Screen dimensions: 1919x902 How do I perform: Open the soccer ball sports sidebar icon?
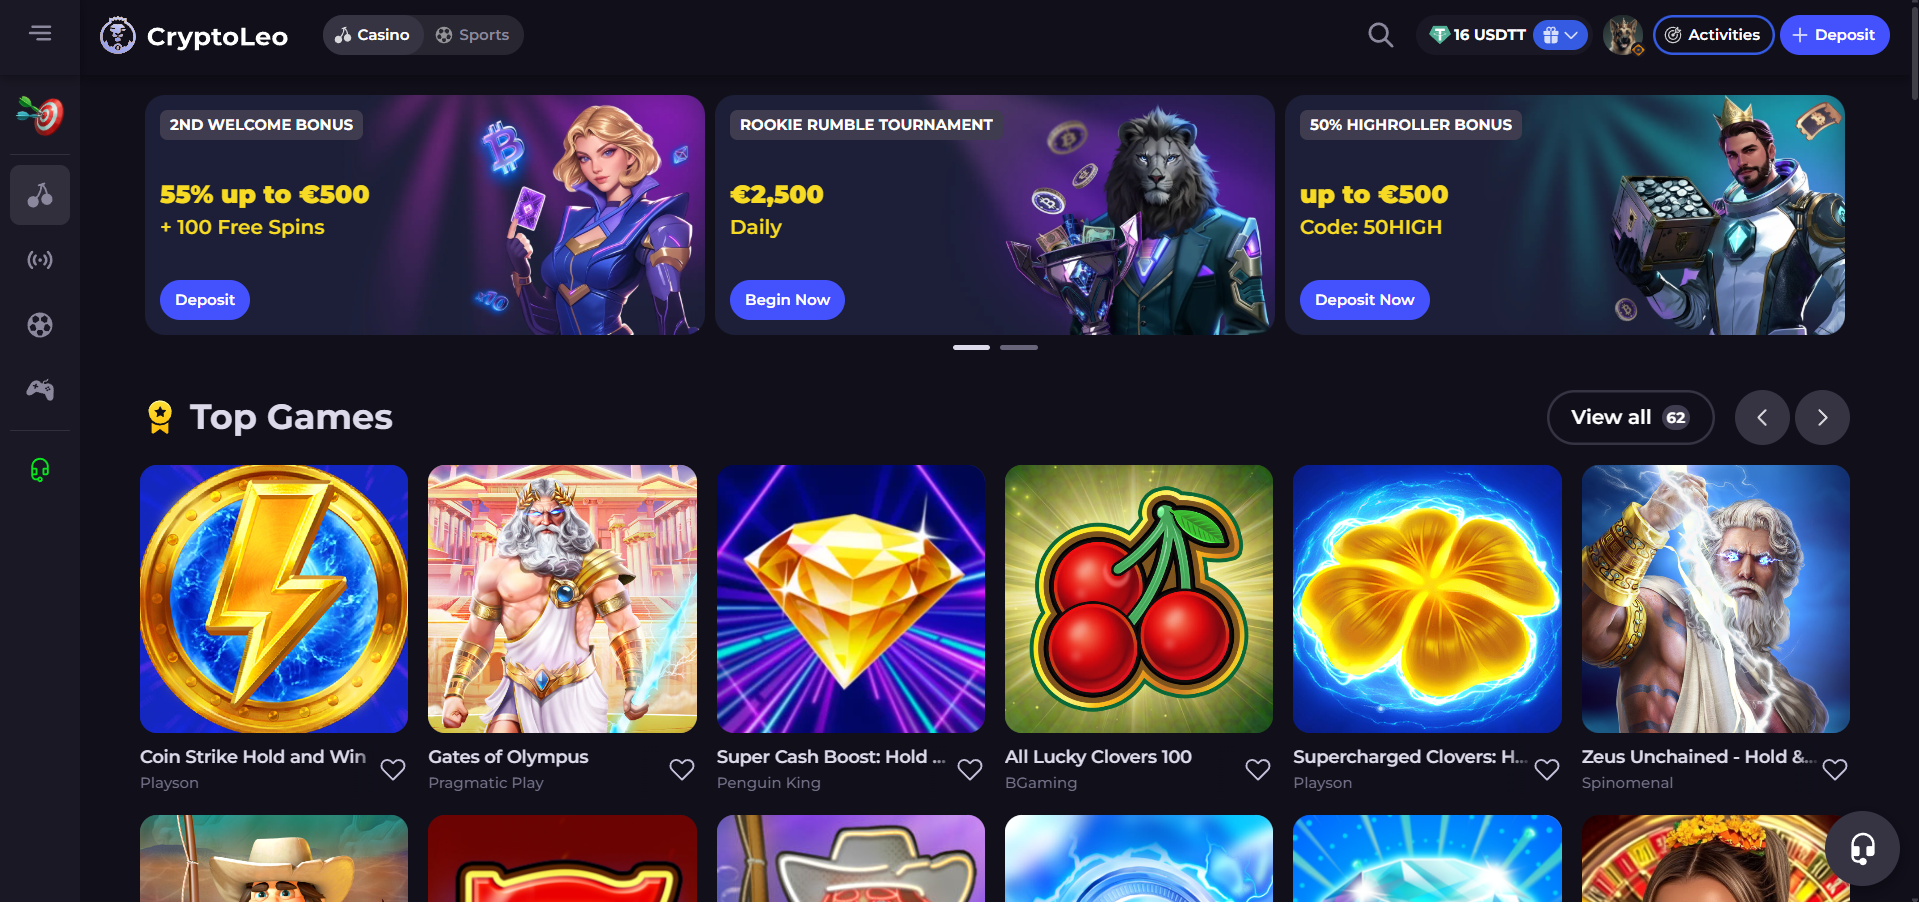point(40,325)
